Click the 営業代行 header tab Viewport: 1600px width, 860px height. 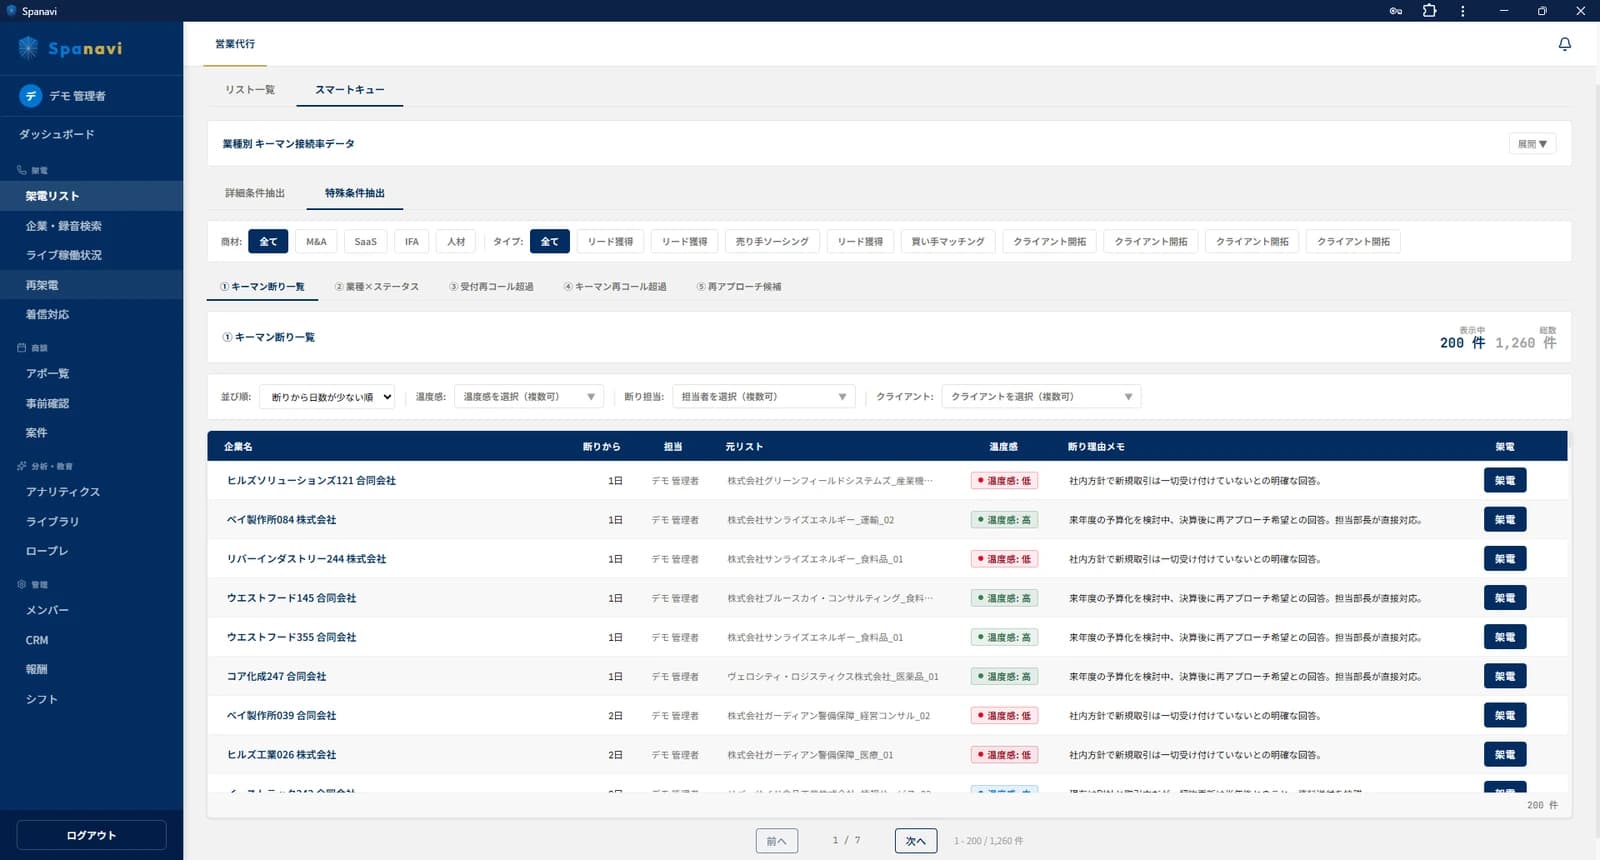point(235,44)
